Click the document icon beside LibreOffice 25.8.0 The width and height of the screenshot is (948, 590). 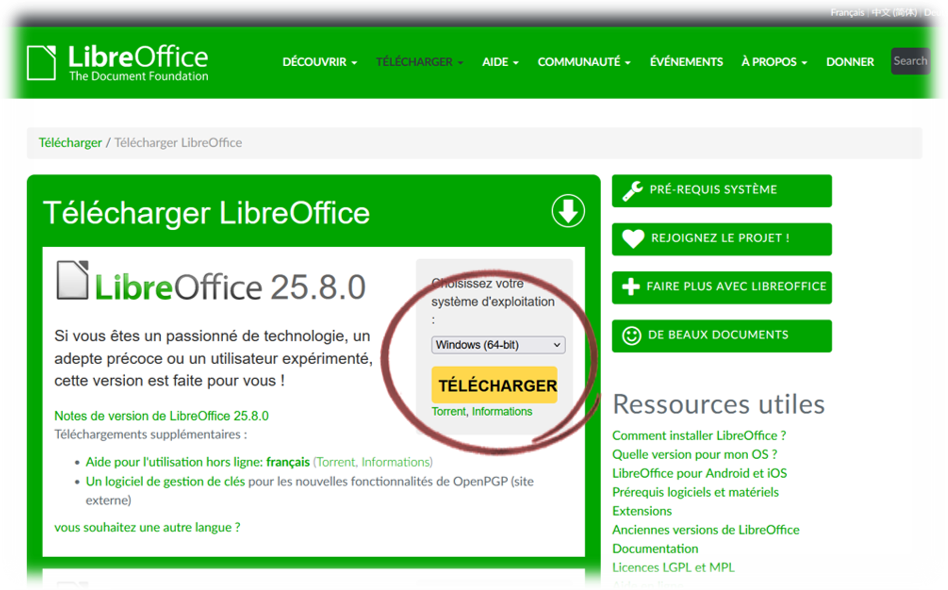click(72, 281)
